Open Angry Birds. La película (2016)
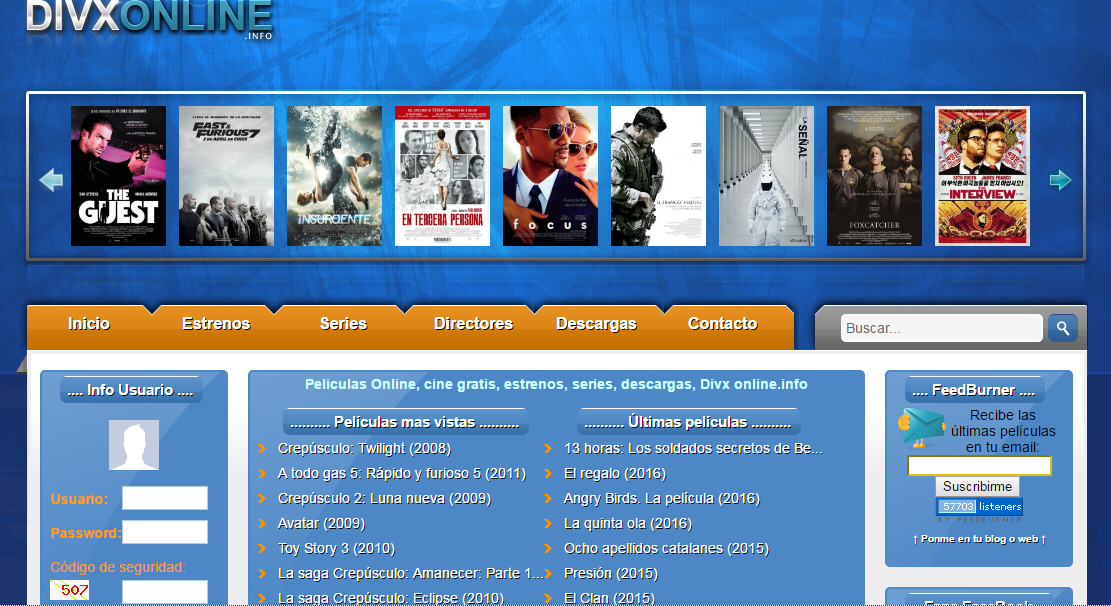Image resolution: width=1111 pixels, height=606 pixels. (x=662, y=498)
